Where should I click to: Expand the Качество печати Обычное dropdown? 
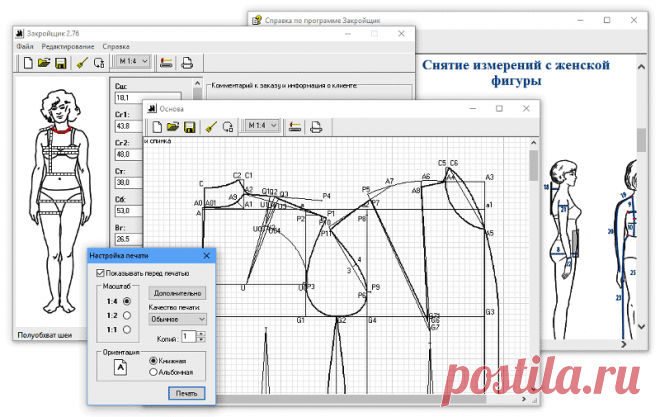pyautogui.click(x=177, y=319)
